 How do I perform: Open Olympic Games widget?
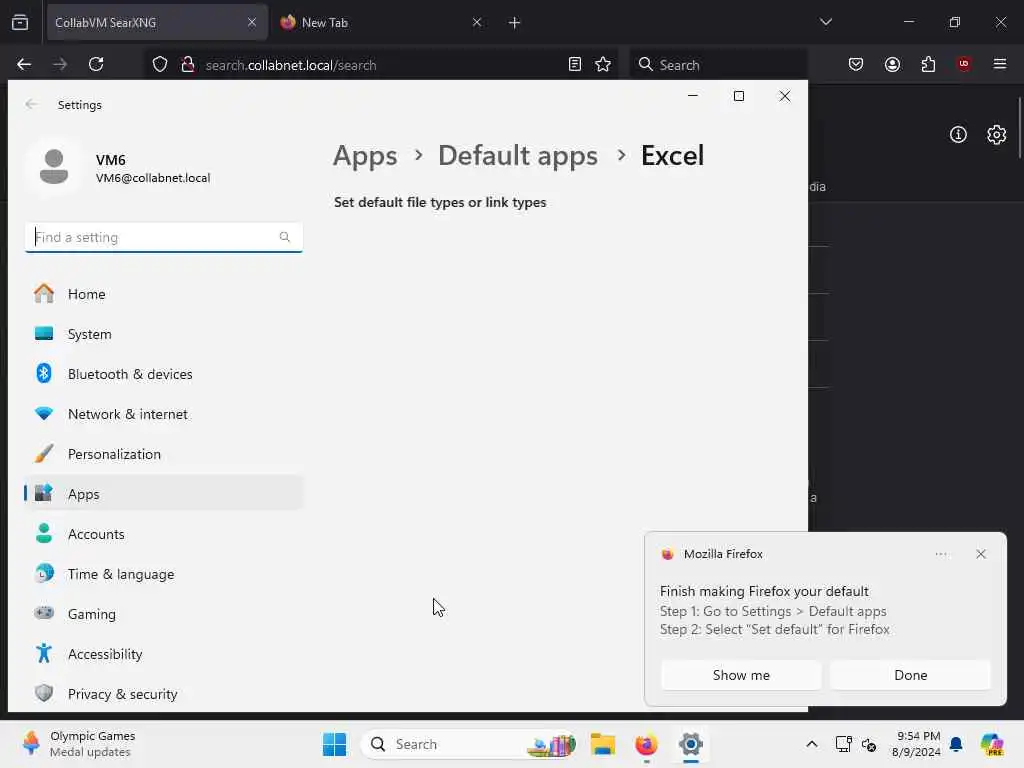(78, 744)
